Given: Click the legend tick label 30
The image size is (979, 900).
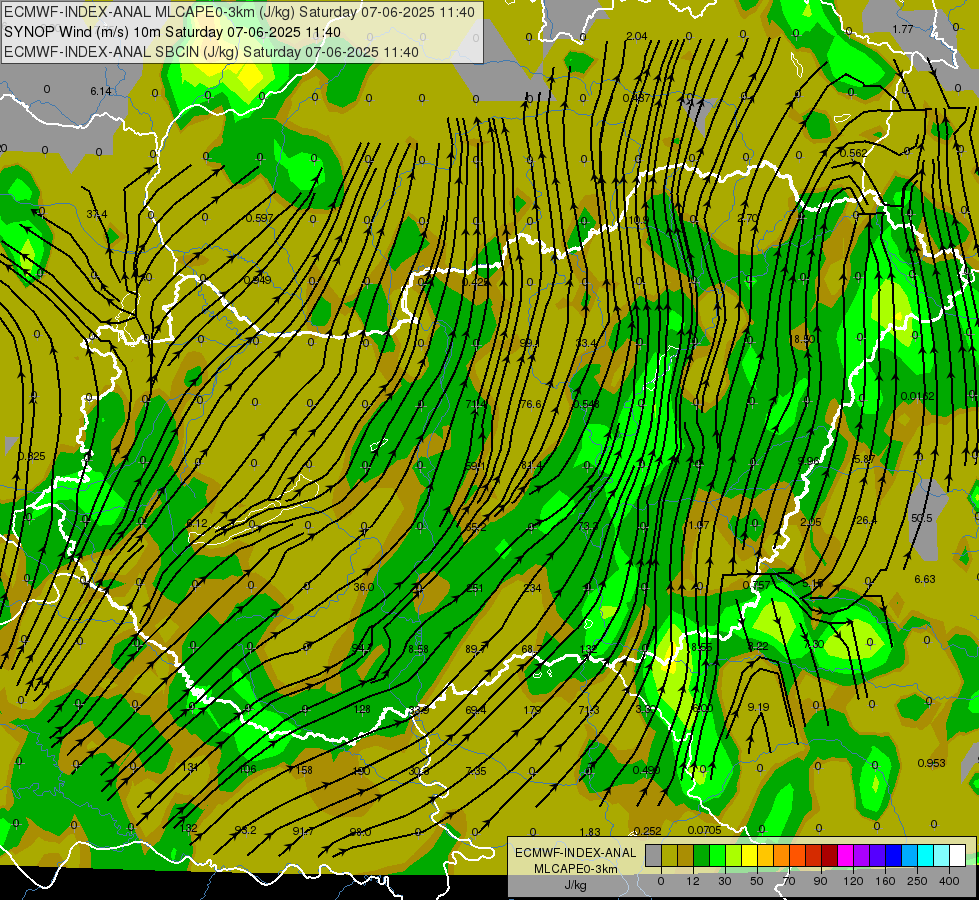Looking at the screenshot, I should coord(724,881).
